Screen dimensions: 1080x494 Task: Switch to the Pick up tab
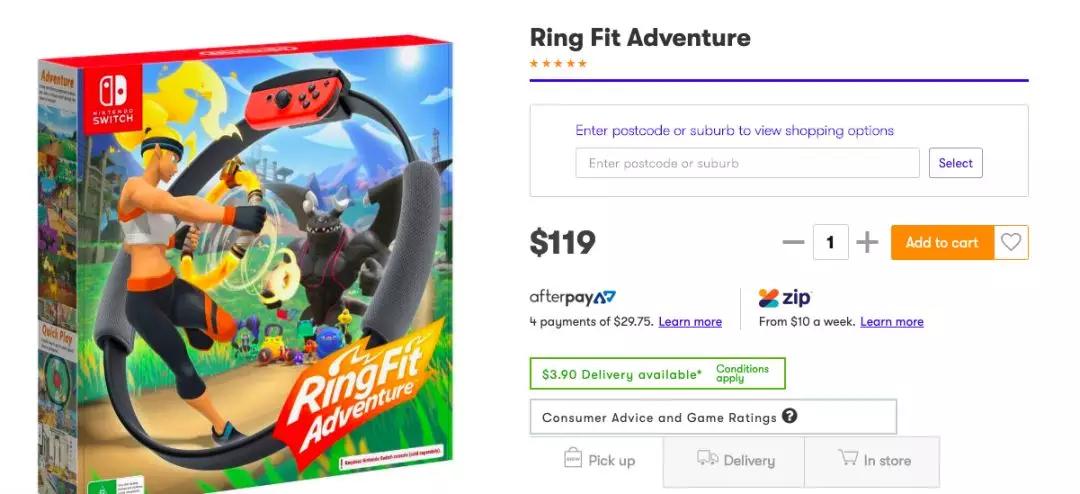pos(598,460)
